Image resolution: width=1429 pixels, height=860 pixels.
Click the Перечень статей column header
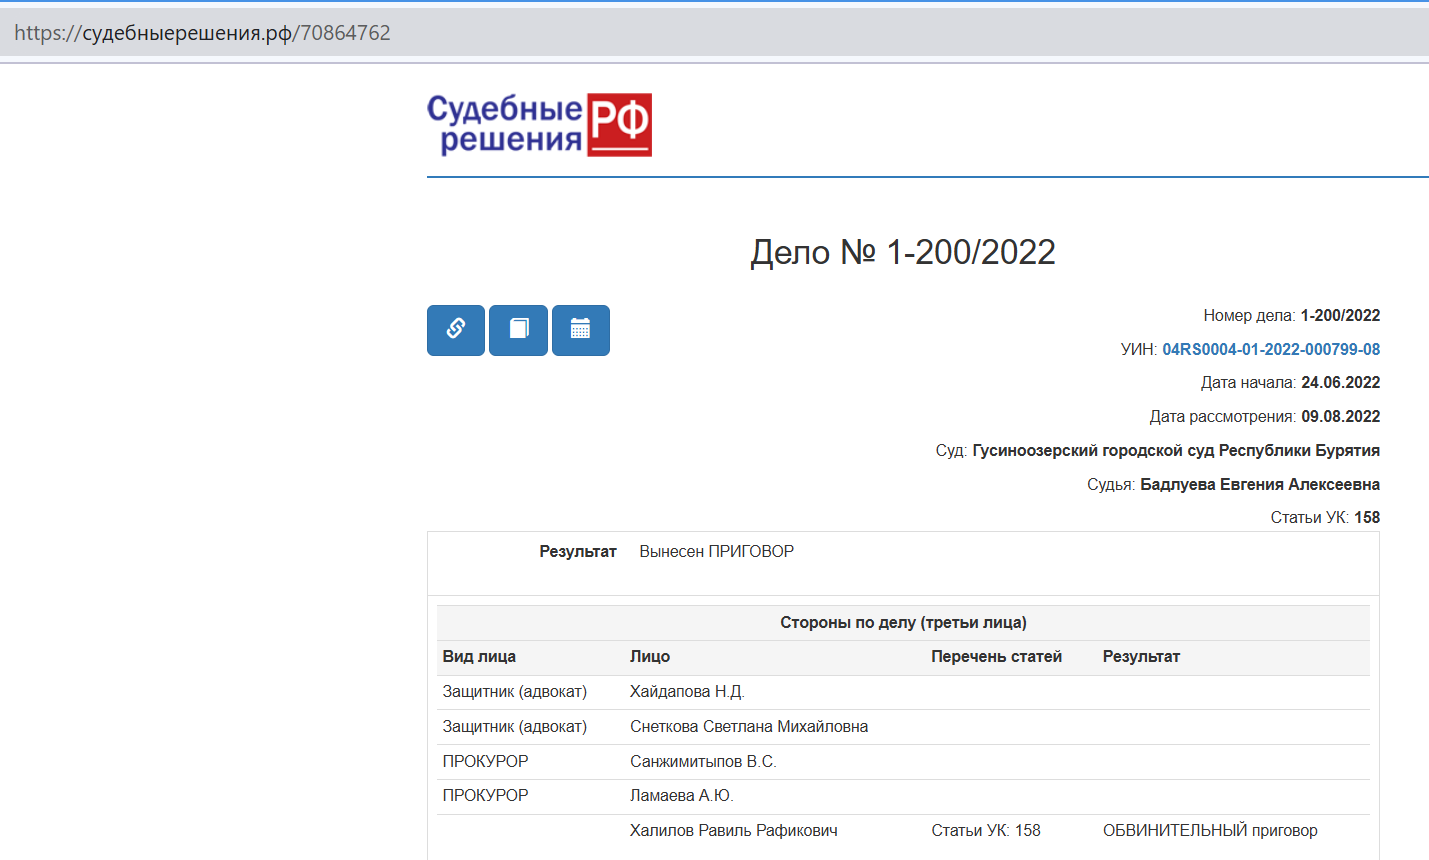pos(996,657)
